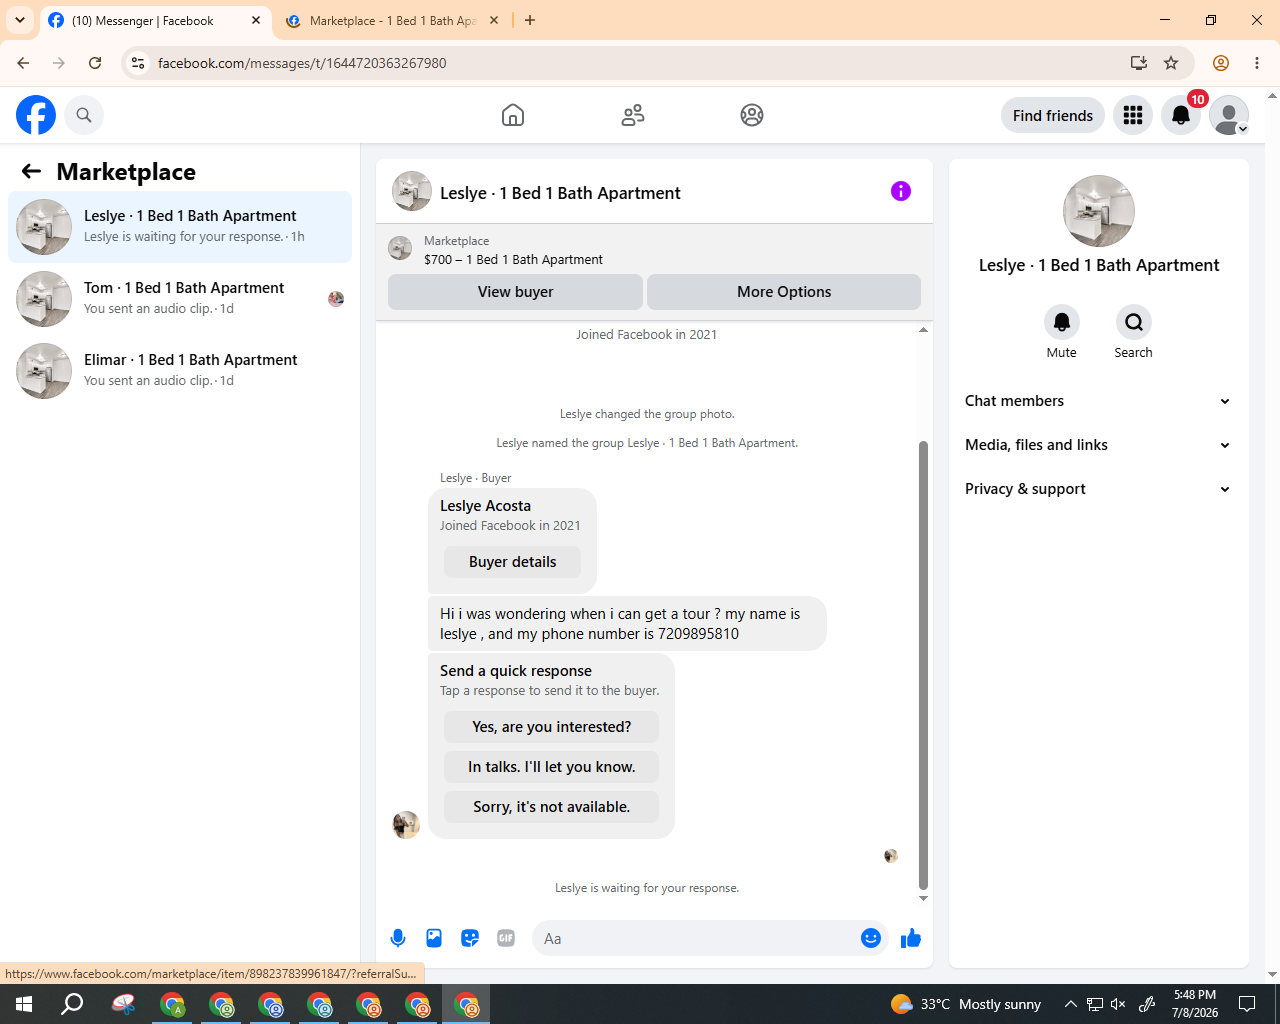
Task: Choose a GIF icon in composer
Action: point(506,938)
